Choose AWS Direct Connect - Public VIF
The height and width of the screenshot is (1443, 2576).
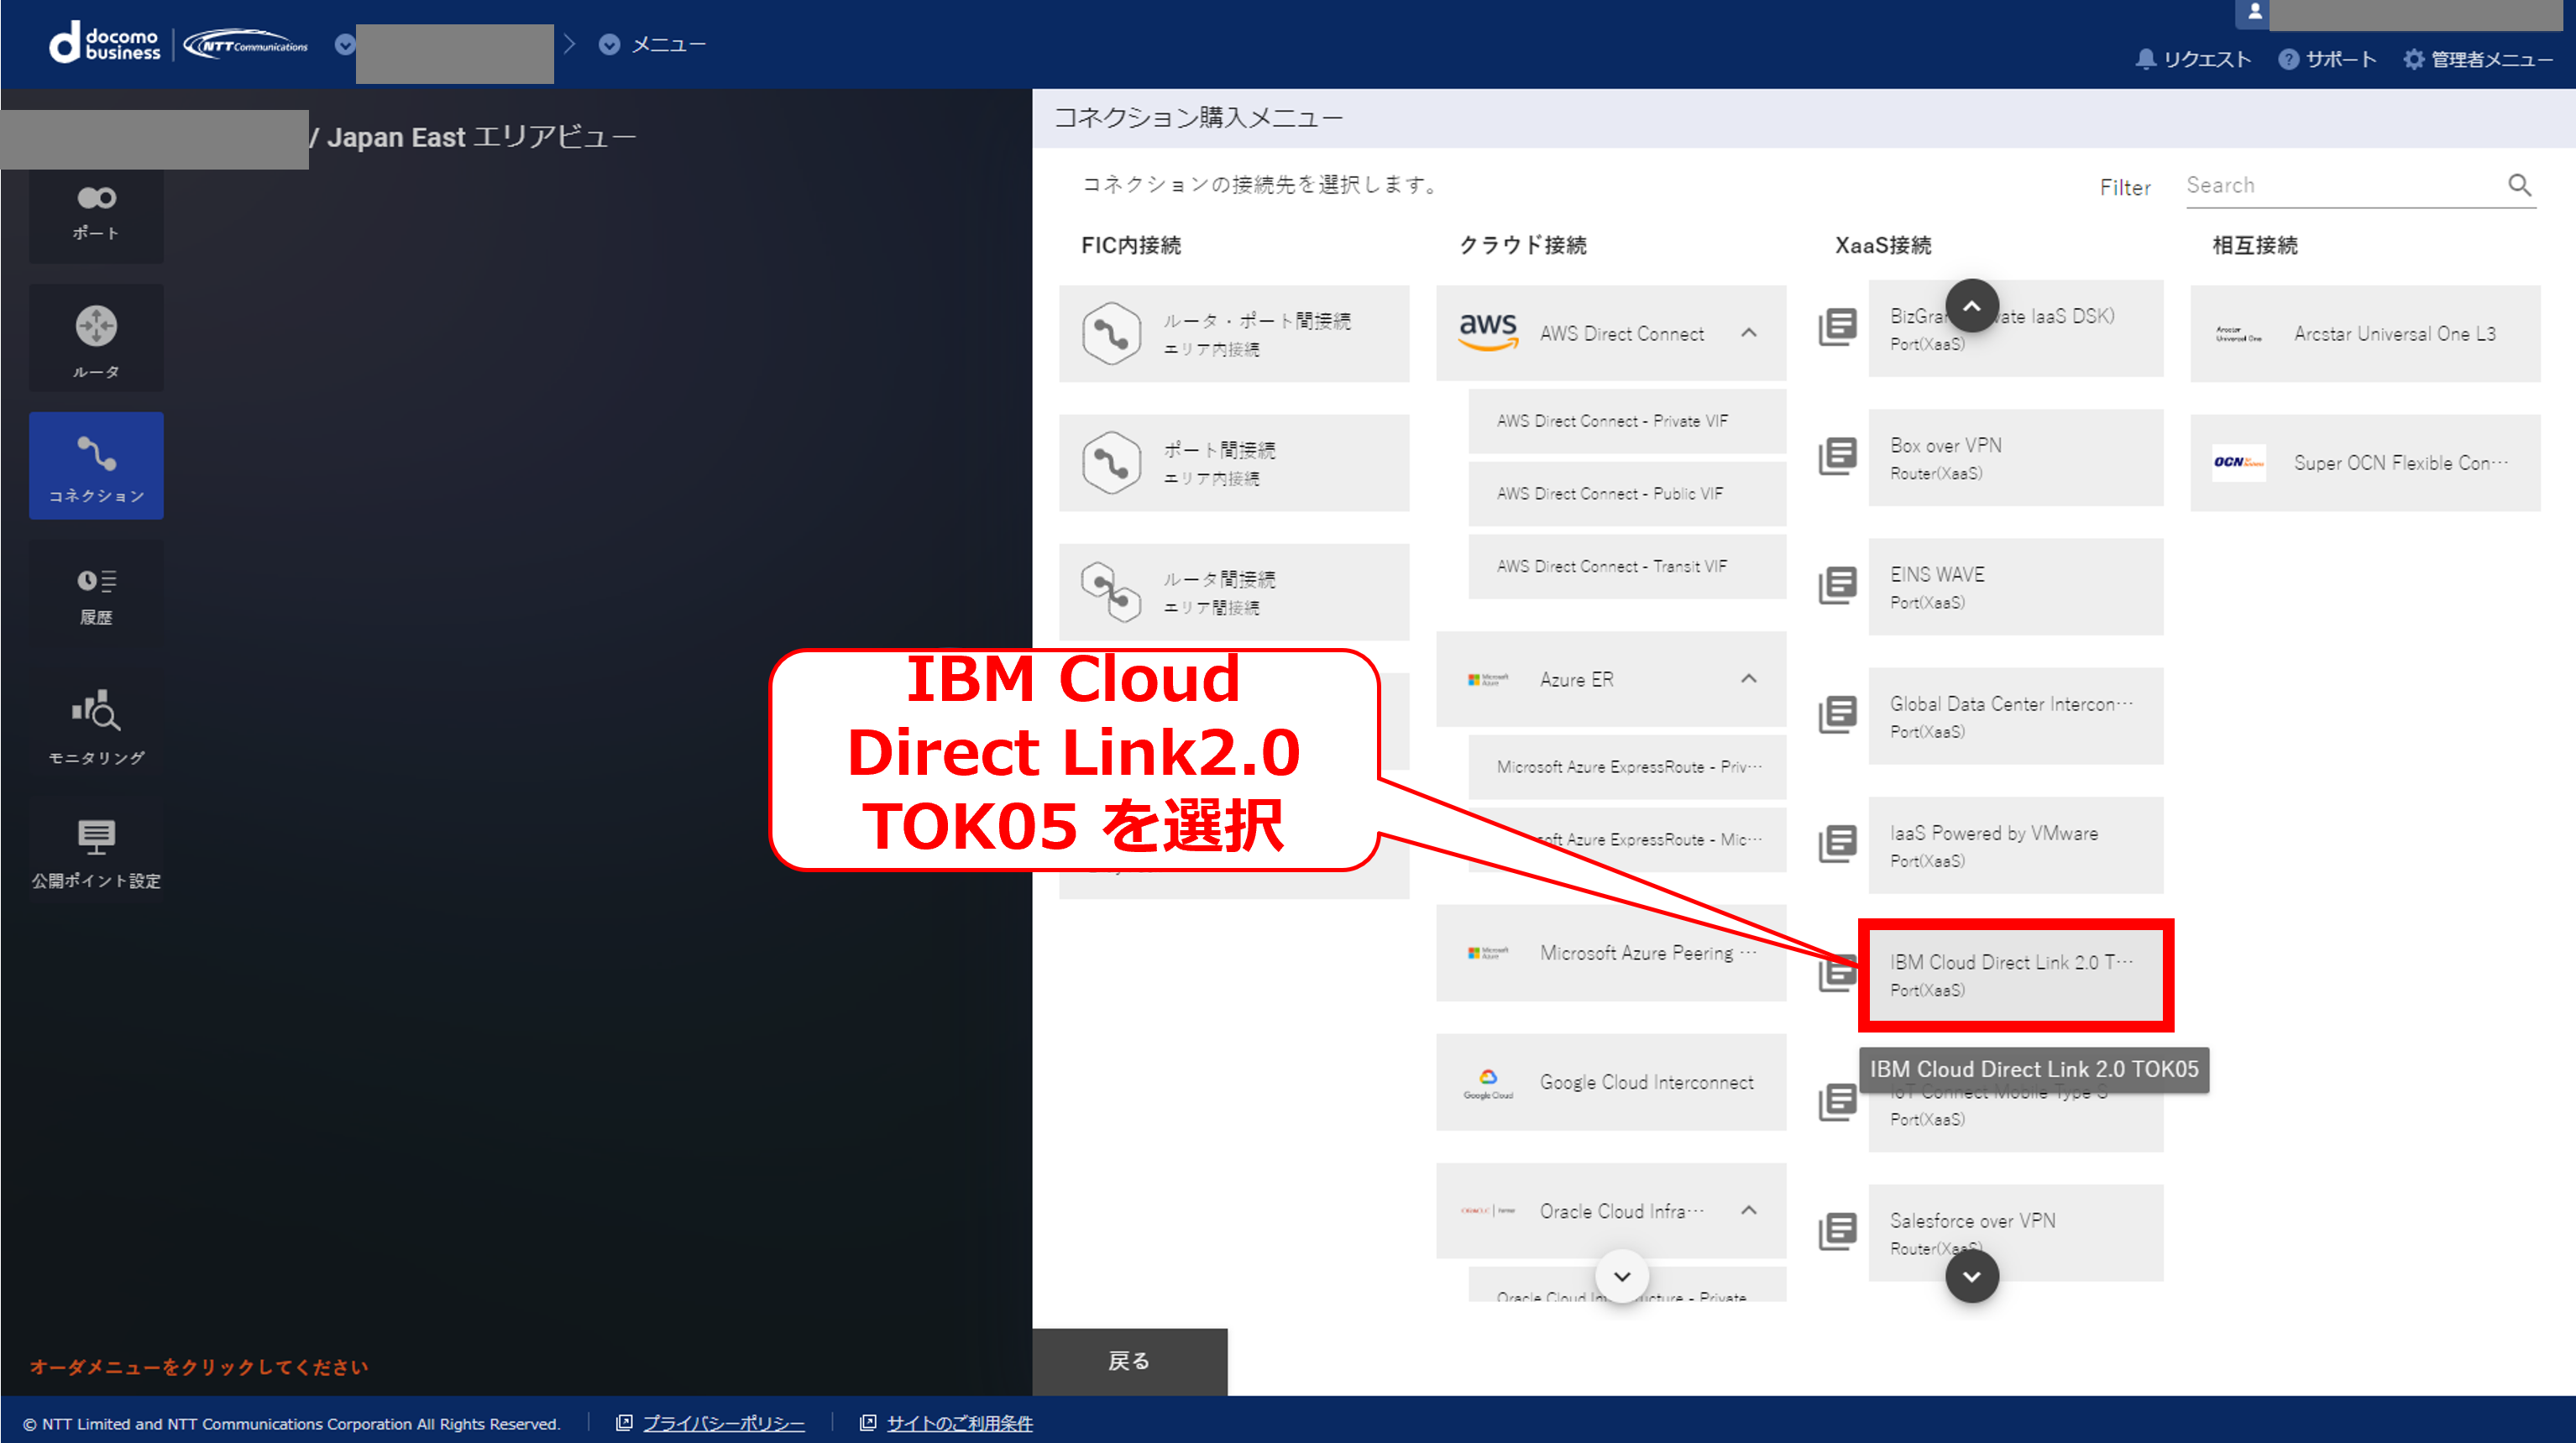(x=1626, y=493)
